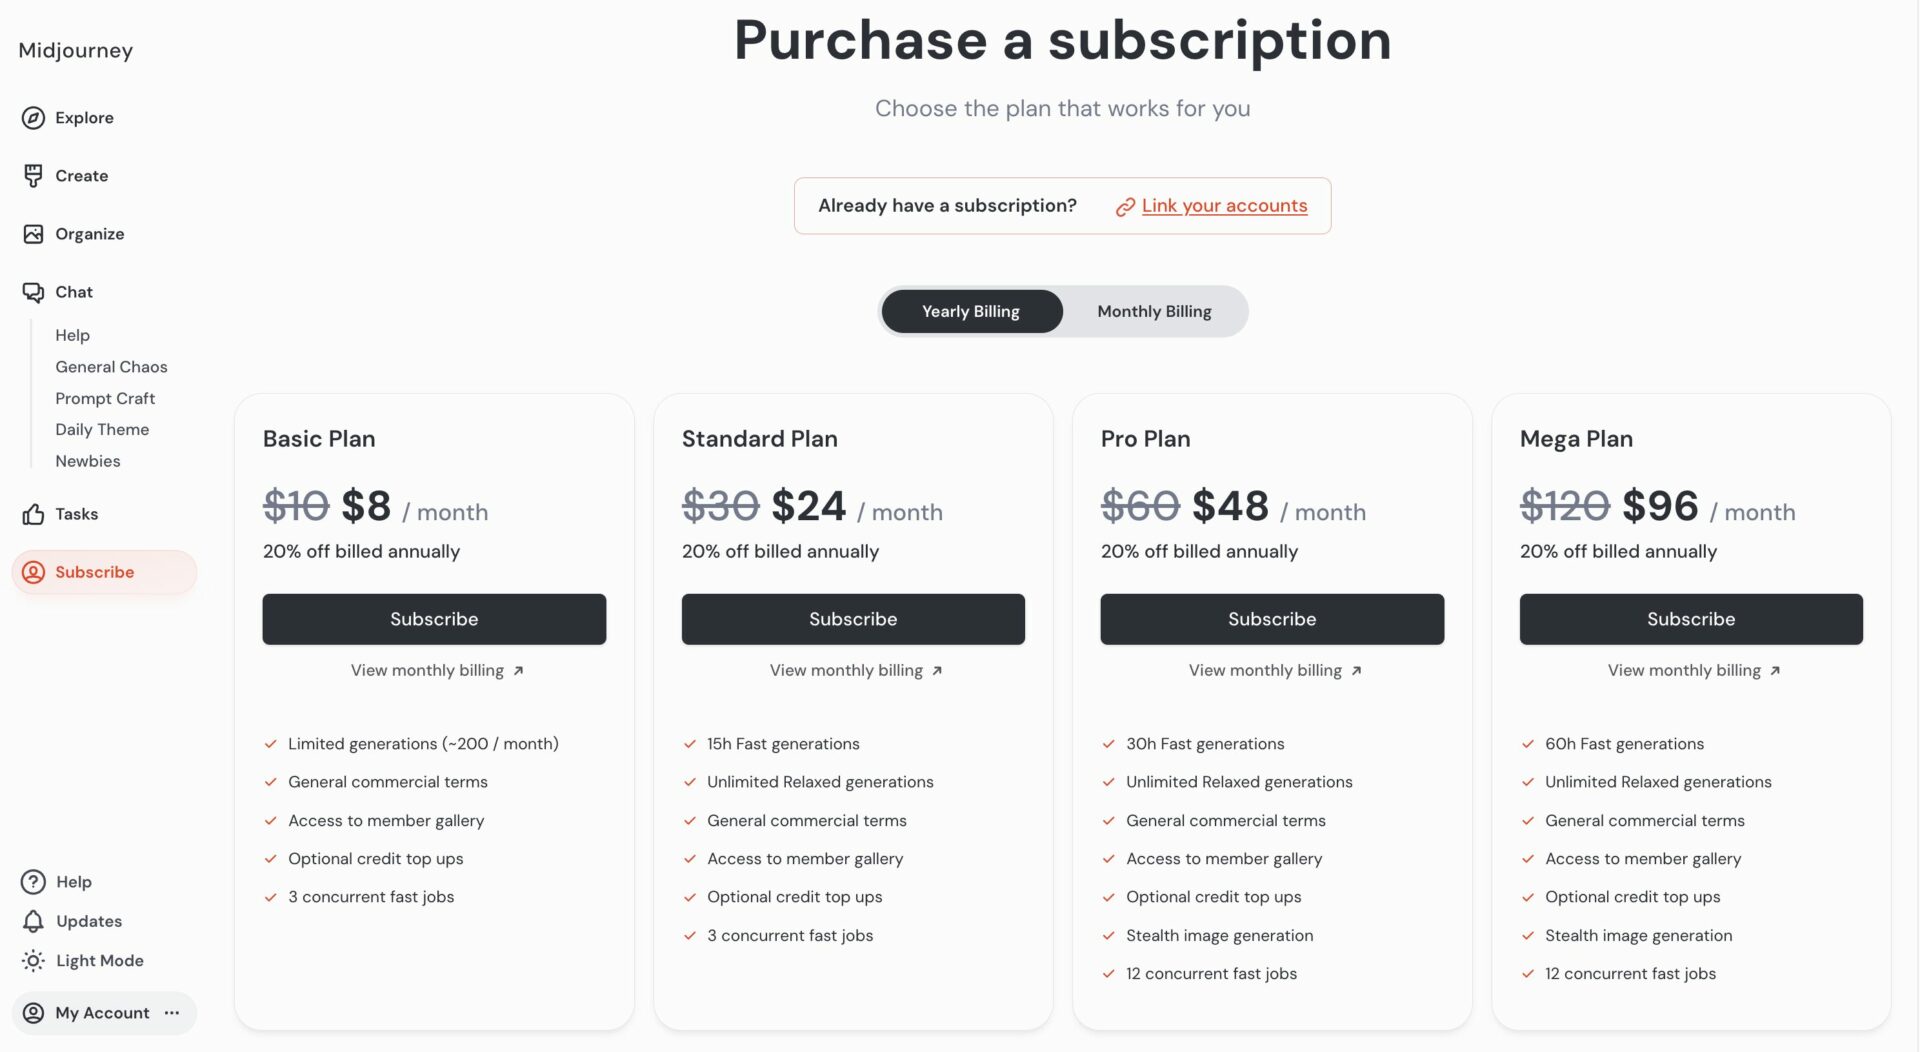Subscribe to the Standard Plan

point(853,619)
